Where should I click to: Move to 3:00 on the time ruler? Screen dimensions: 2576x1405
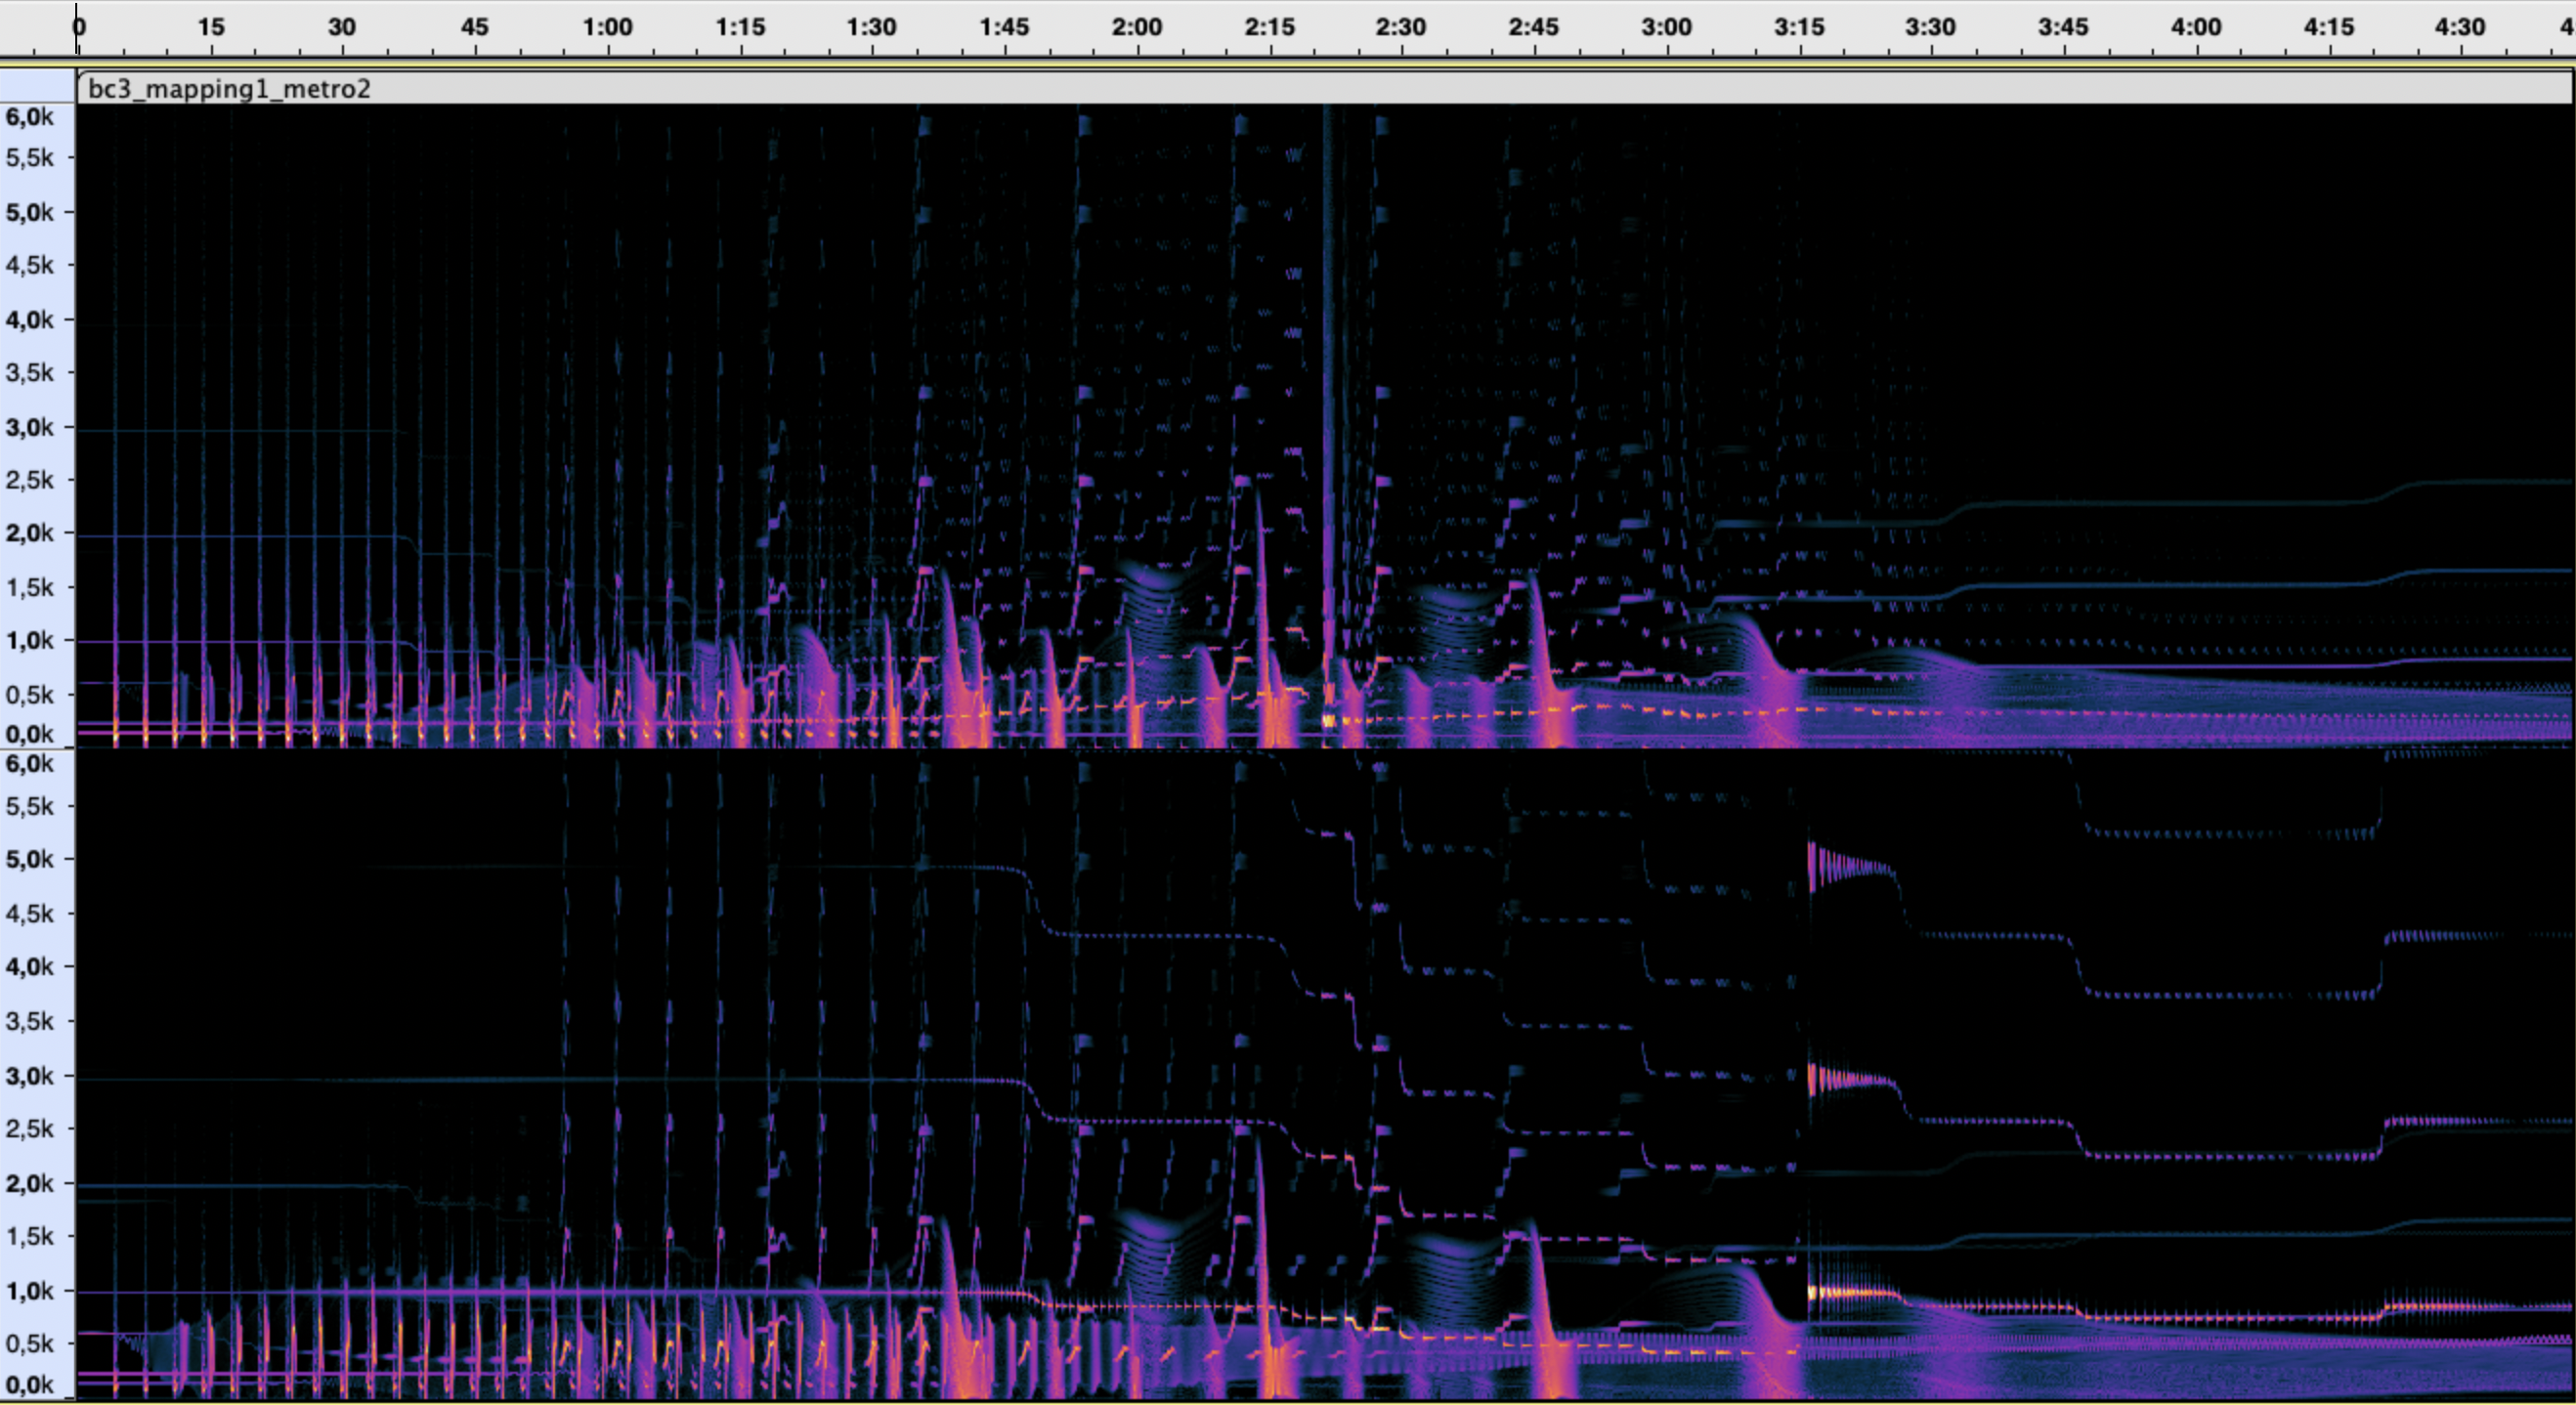point(1666,27)
